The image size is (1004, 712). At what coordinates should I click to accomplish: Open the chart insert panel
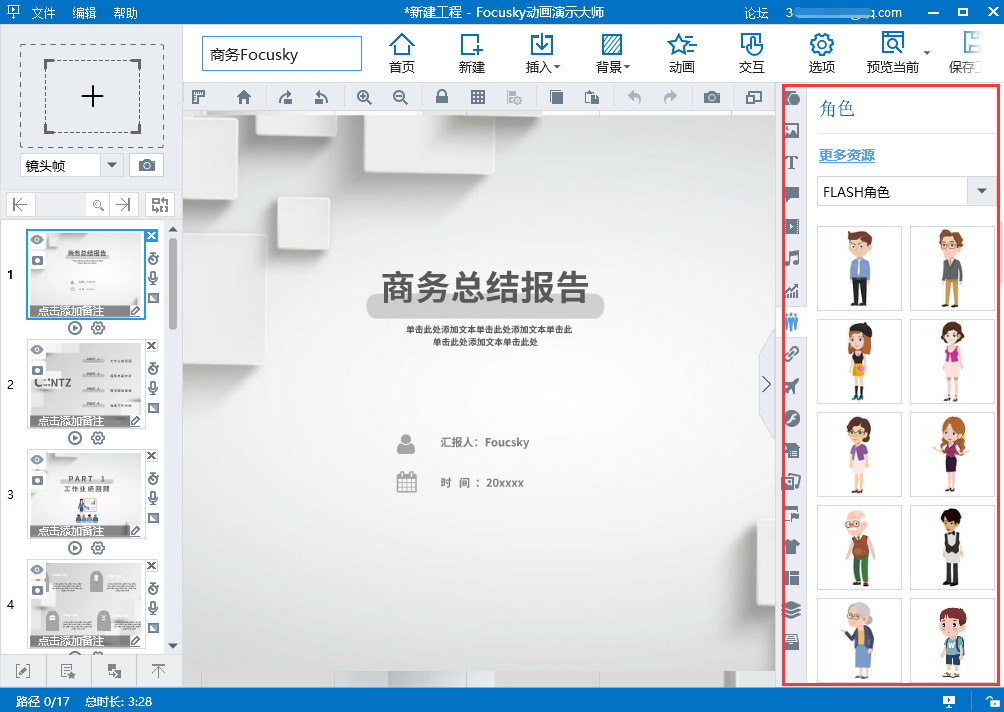pyautogui.click(x=791, y=290)
